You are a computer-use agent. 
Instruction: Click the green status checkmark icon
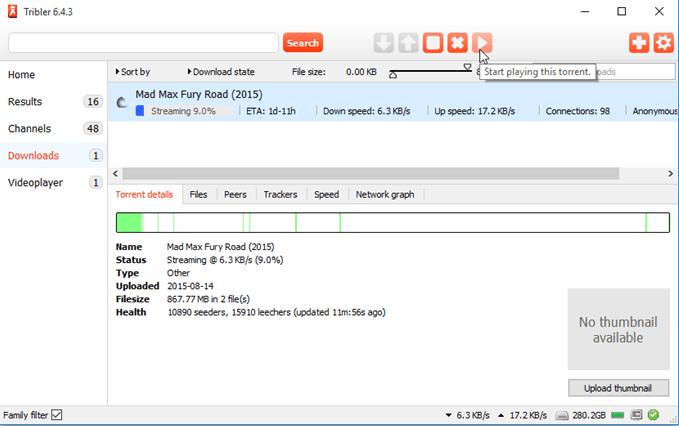[x=652, y=415]
